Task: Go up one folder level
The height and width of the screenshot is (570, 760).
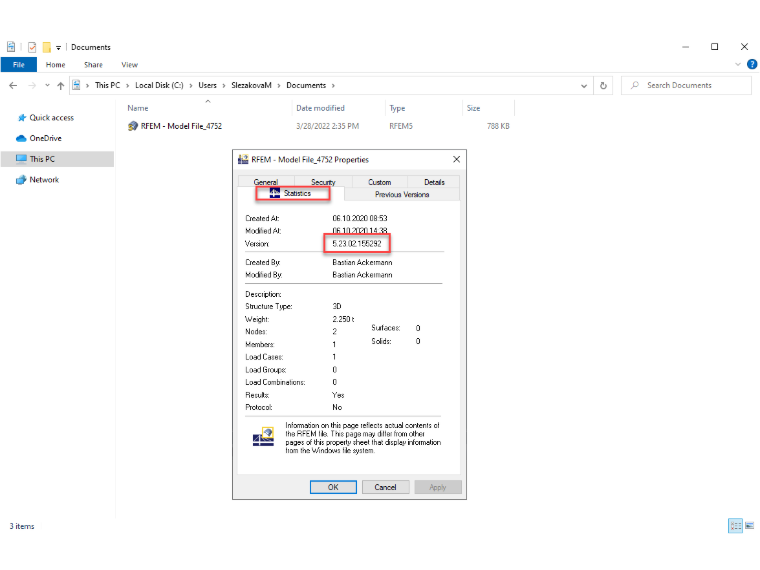Action: (61, 86)
